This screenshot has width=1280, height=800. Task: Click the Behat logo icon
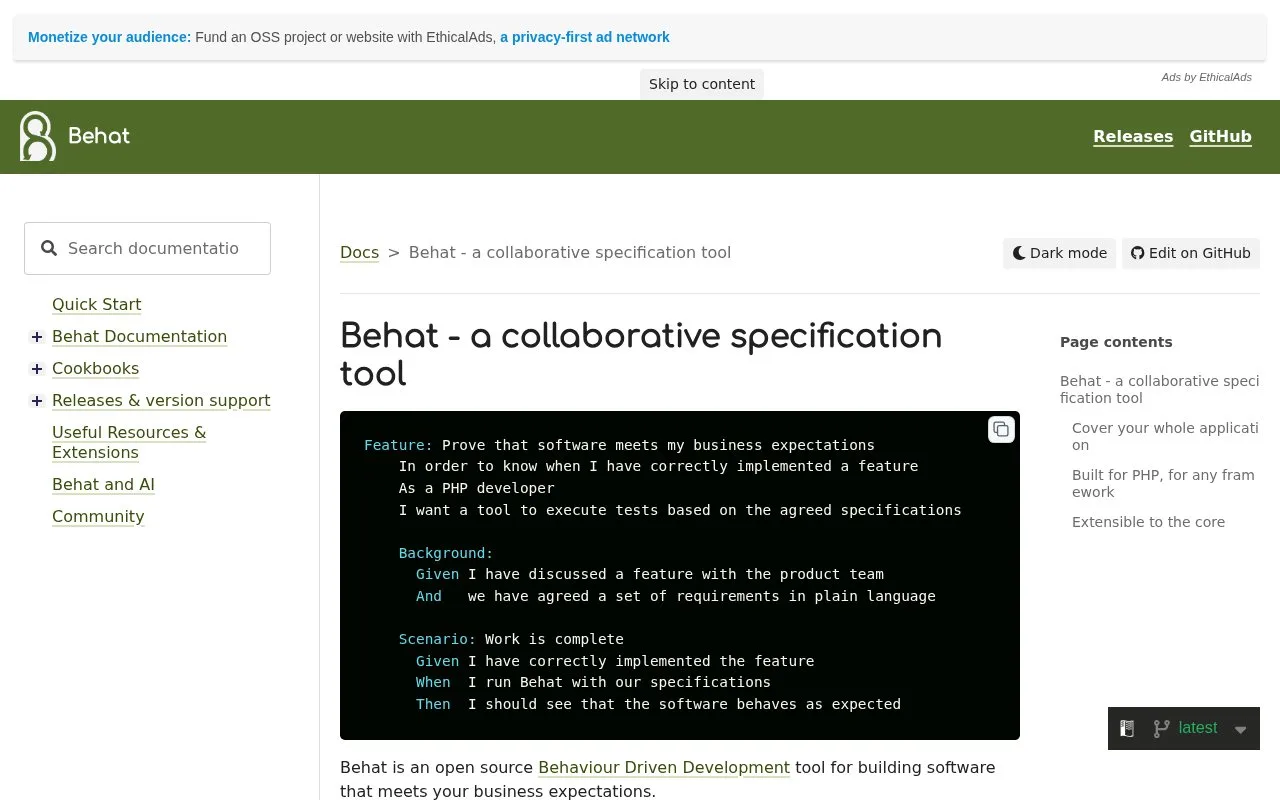[x=38, y=136]
